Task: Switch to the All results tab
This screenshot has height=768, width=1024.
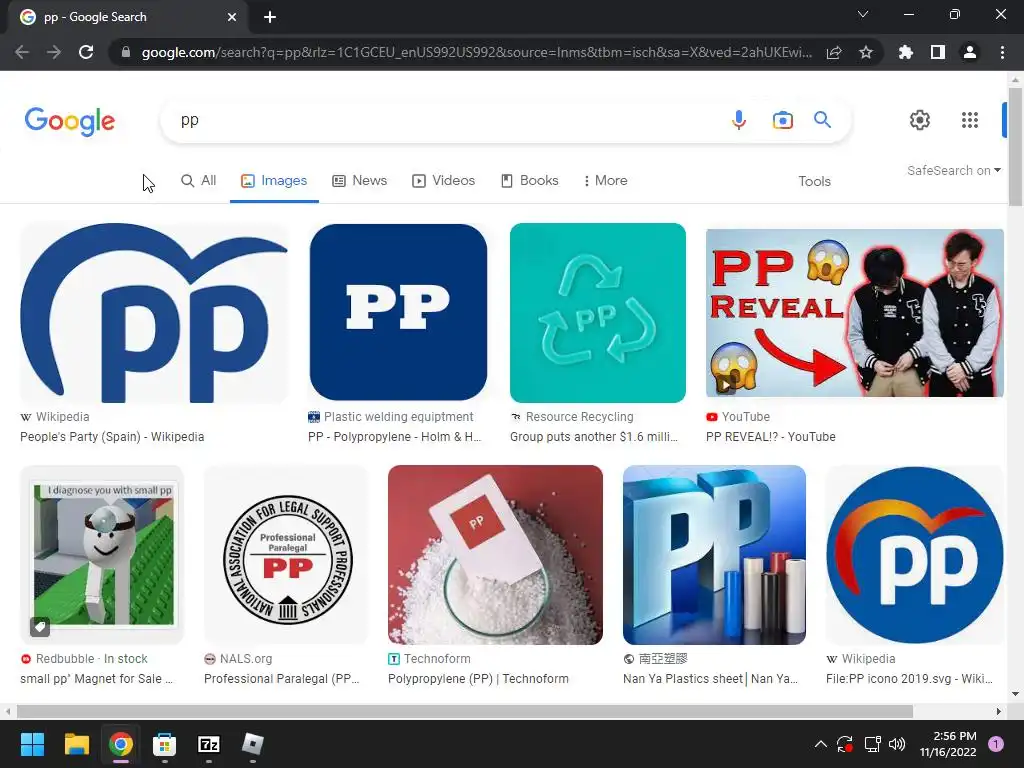Action: click(199, 180)
